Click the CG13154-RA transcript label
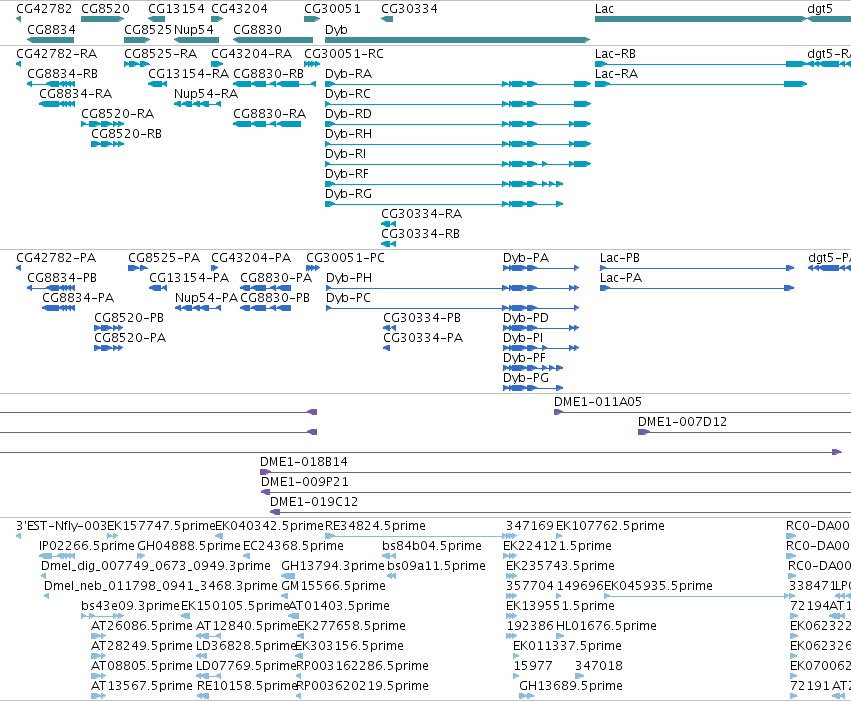Screen dimensions: 851x701 [188, 74]
